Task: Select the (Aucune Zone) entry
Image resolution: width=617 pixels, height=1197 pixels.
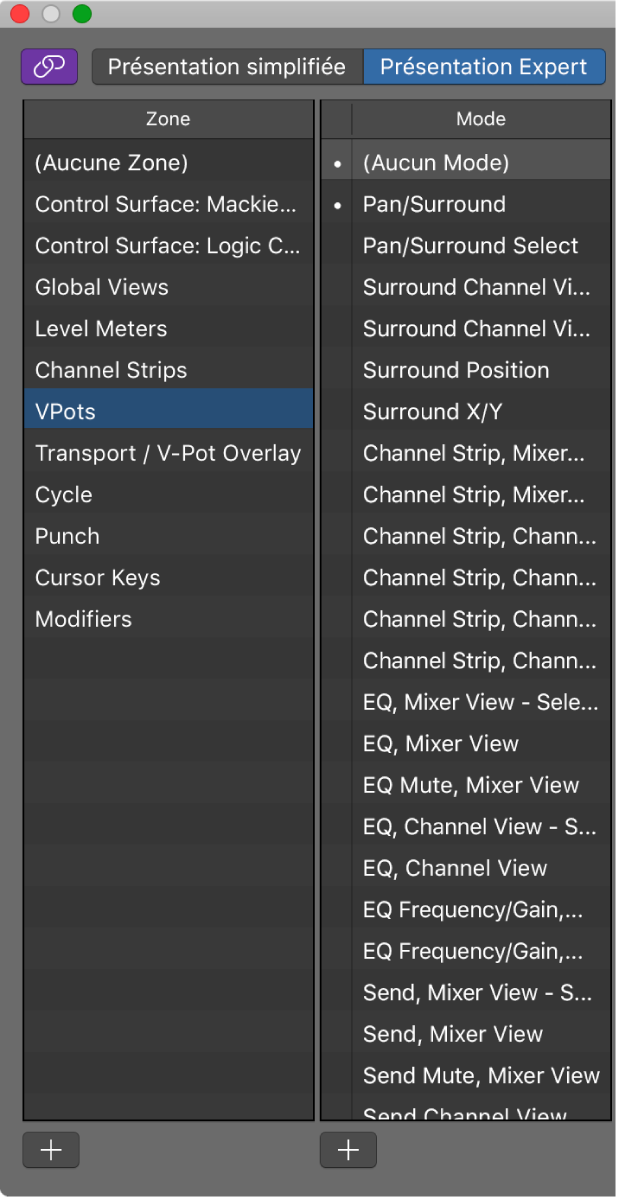Action: tap(111, 163)
